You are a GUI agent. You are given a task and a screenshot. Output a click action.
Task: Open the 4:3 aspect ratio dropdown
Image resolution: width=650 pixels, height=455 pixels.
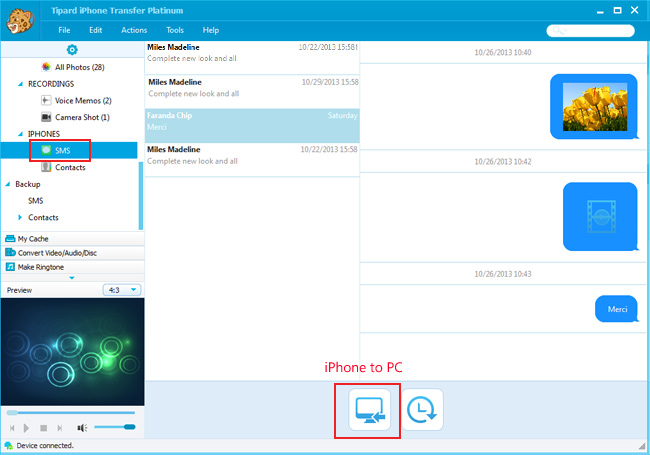pyautogui.click(x=121, y=290)
